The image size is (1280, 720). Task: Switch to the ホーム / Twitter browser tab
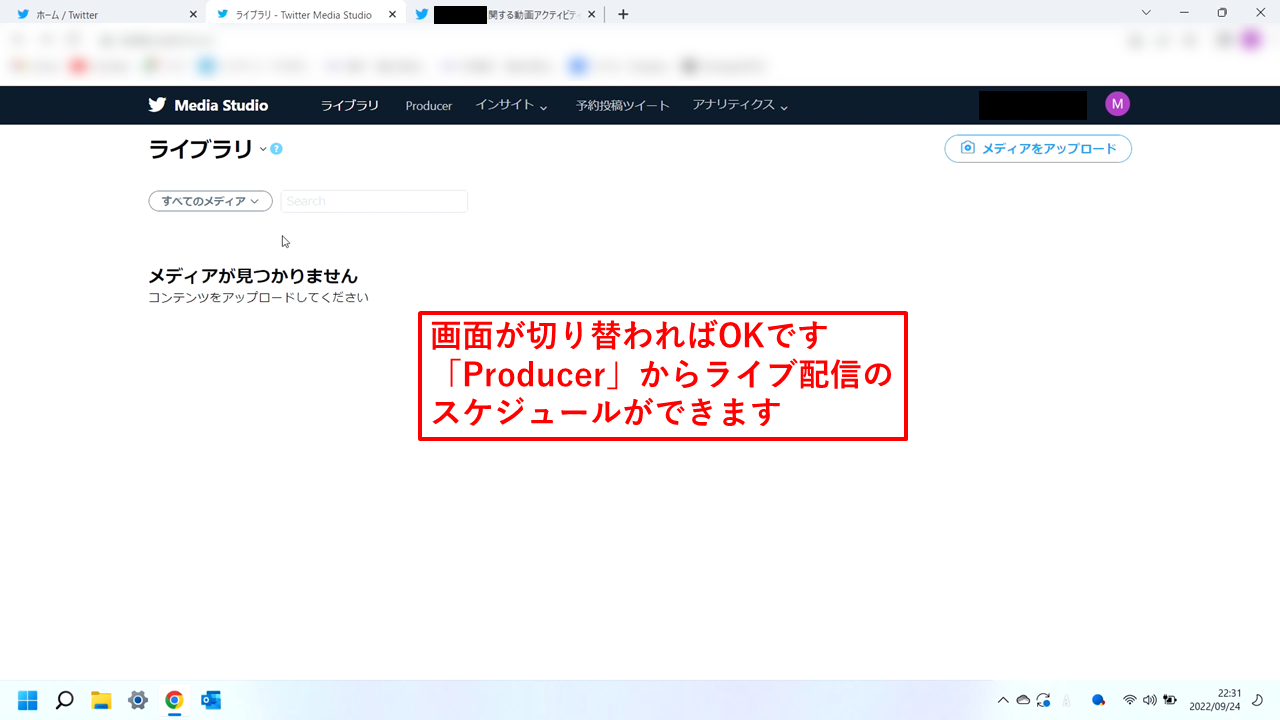[x=100, y=14]
